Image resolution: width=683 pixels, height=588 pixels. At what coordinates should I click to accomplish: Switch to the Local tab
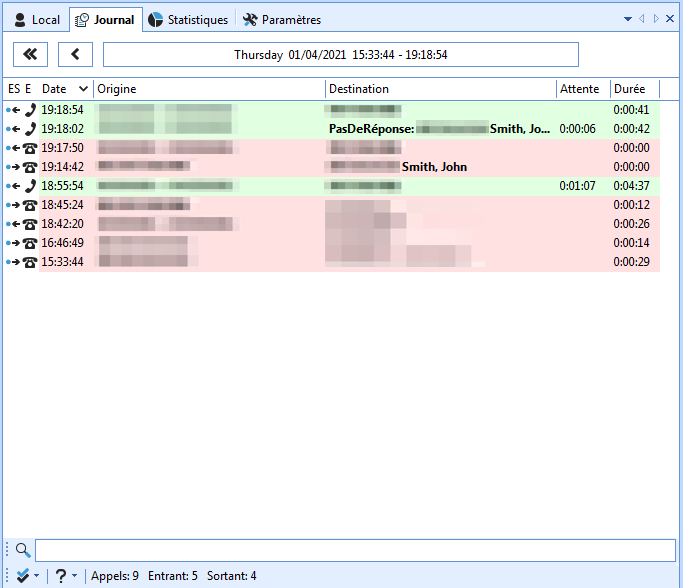point(37,20)
